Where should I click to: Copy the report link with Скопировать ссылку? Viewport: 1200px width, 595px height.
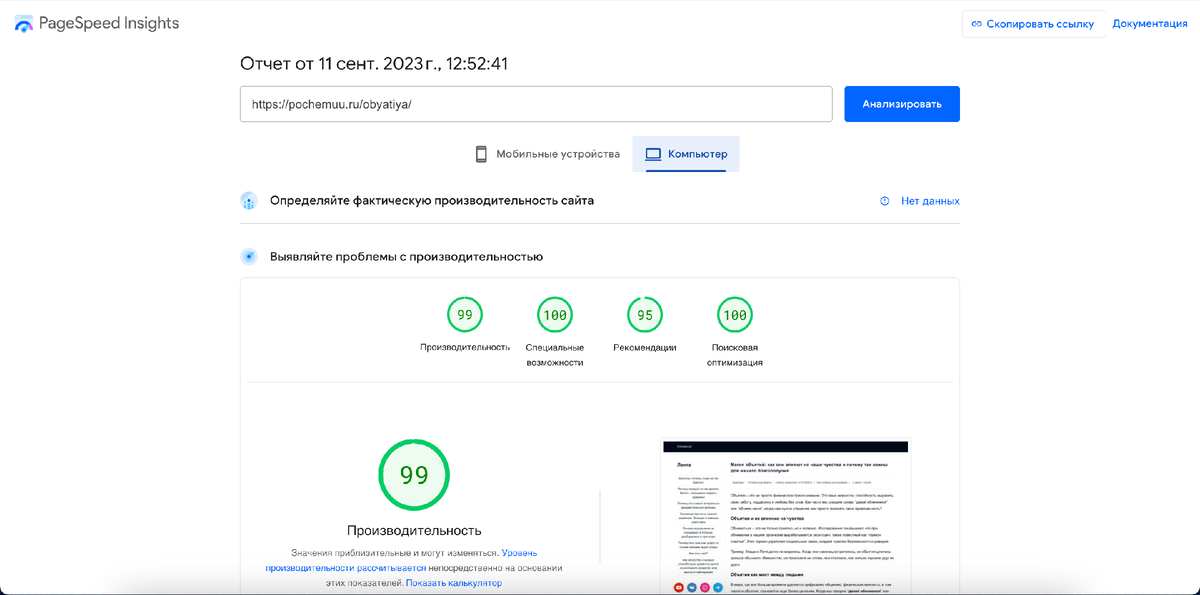coord(1033,24)
